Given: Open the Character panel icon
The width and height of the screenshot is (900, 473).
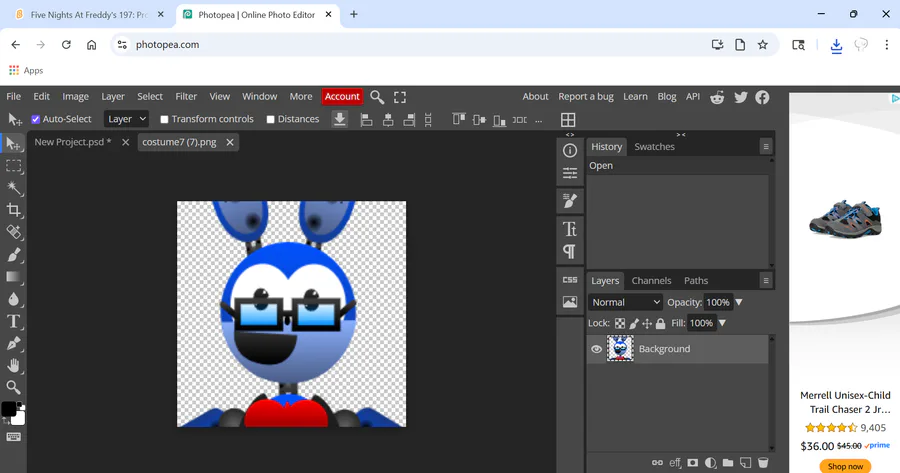Looking at the screenshot, I should click(570, 229).
